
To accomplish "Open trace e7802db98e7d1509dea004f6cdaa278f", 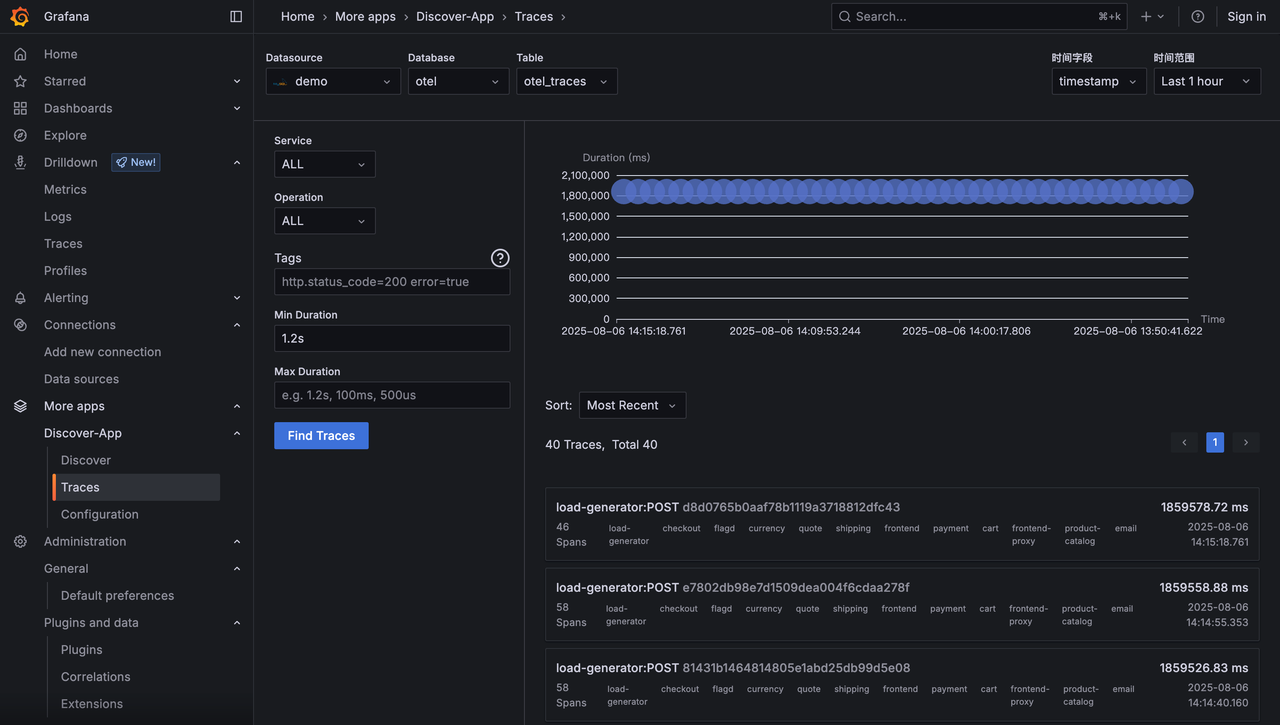I will click(902, 604).
